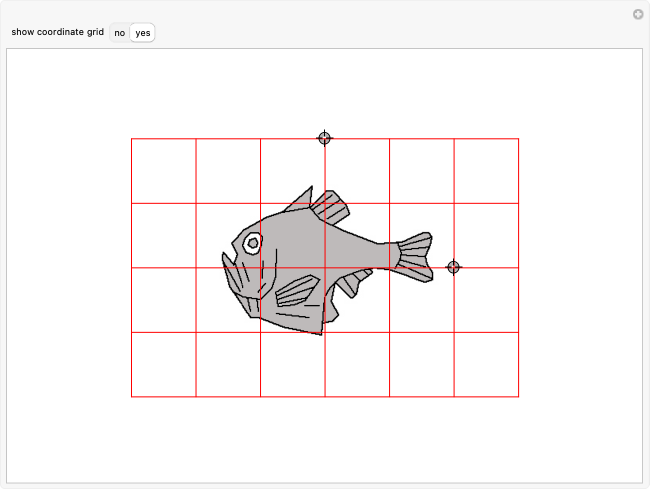Click the fish's open mouth with teeth
650x490 pixels.
pyautogui.click(x=236, y=273)
